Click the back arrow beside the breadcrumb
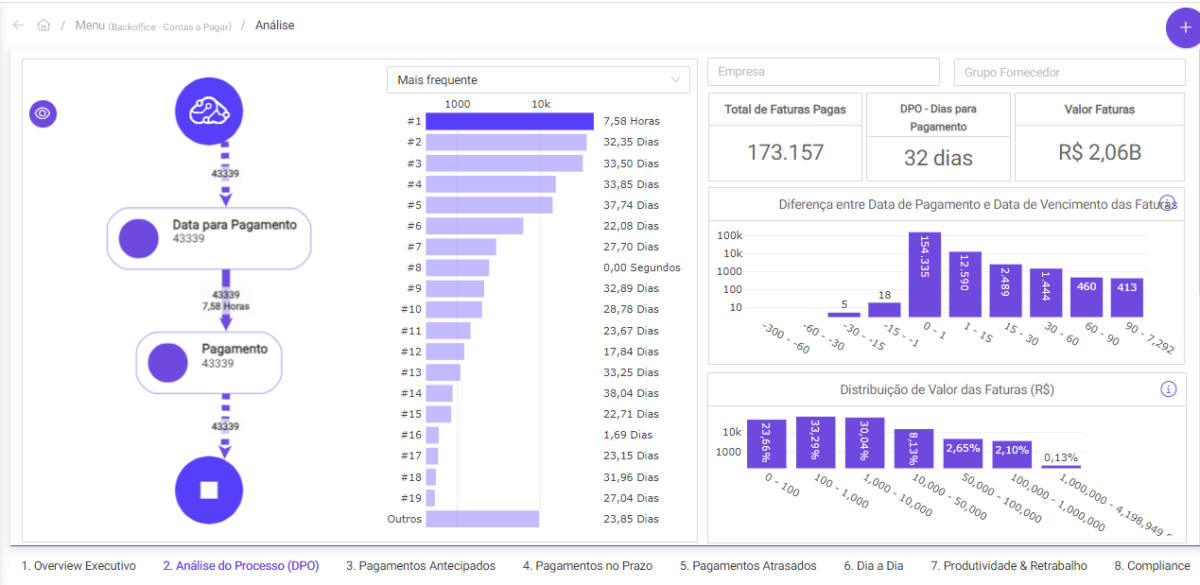Screen dimensions: 1200x585 point(16,25)
